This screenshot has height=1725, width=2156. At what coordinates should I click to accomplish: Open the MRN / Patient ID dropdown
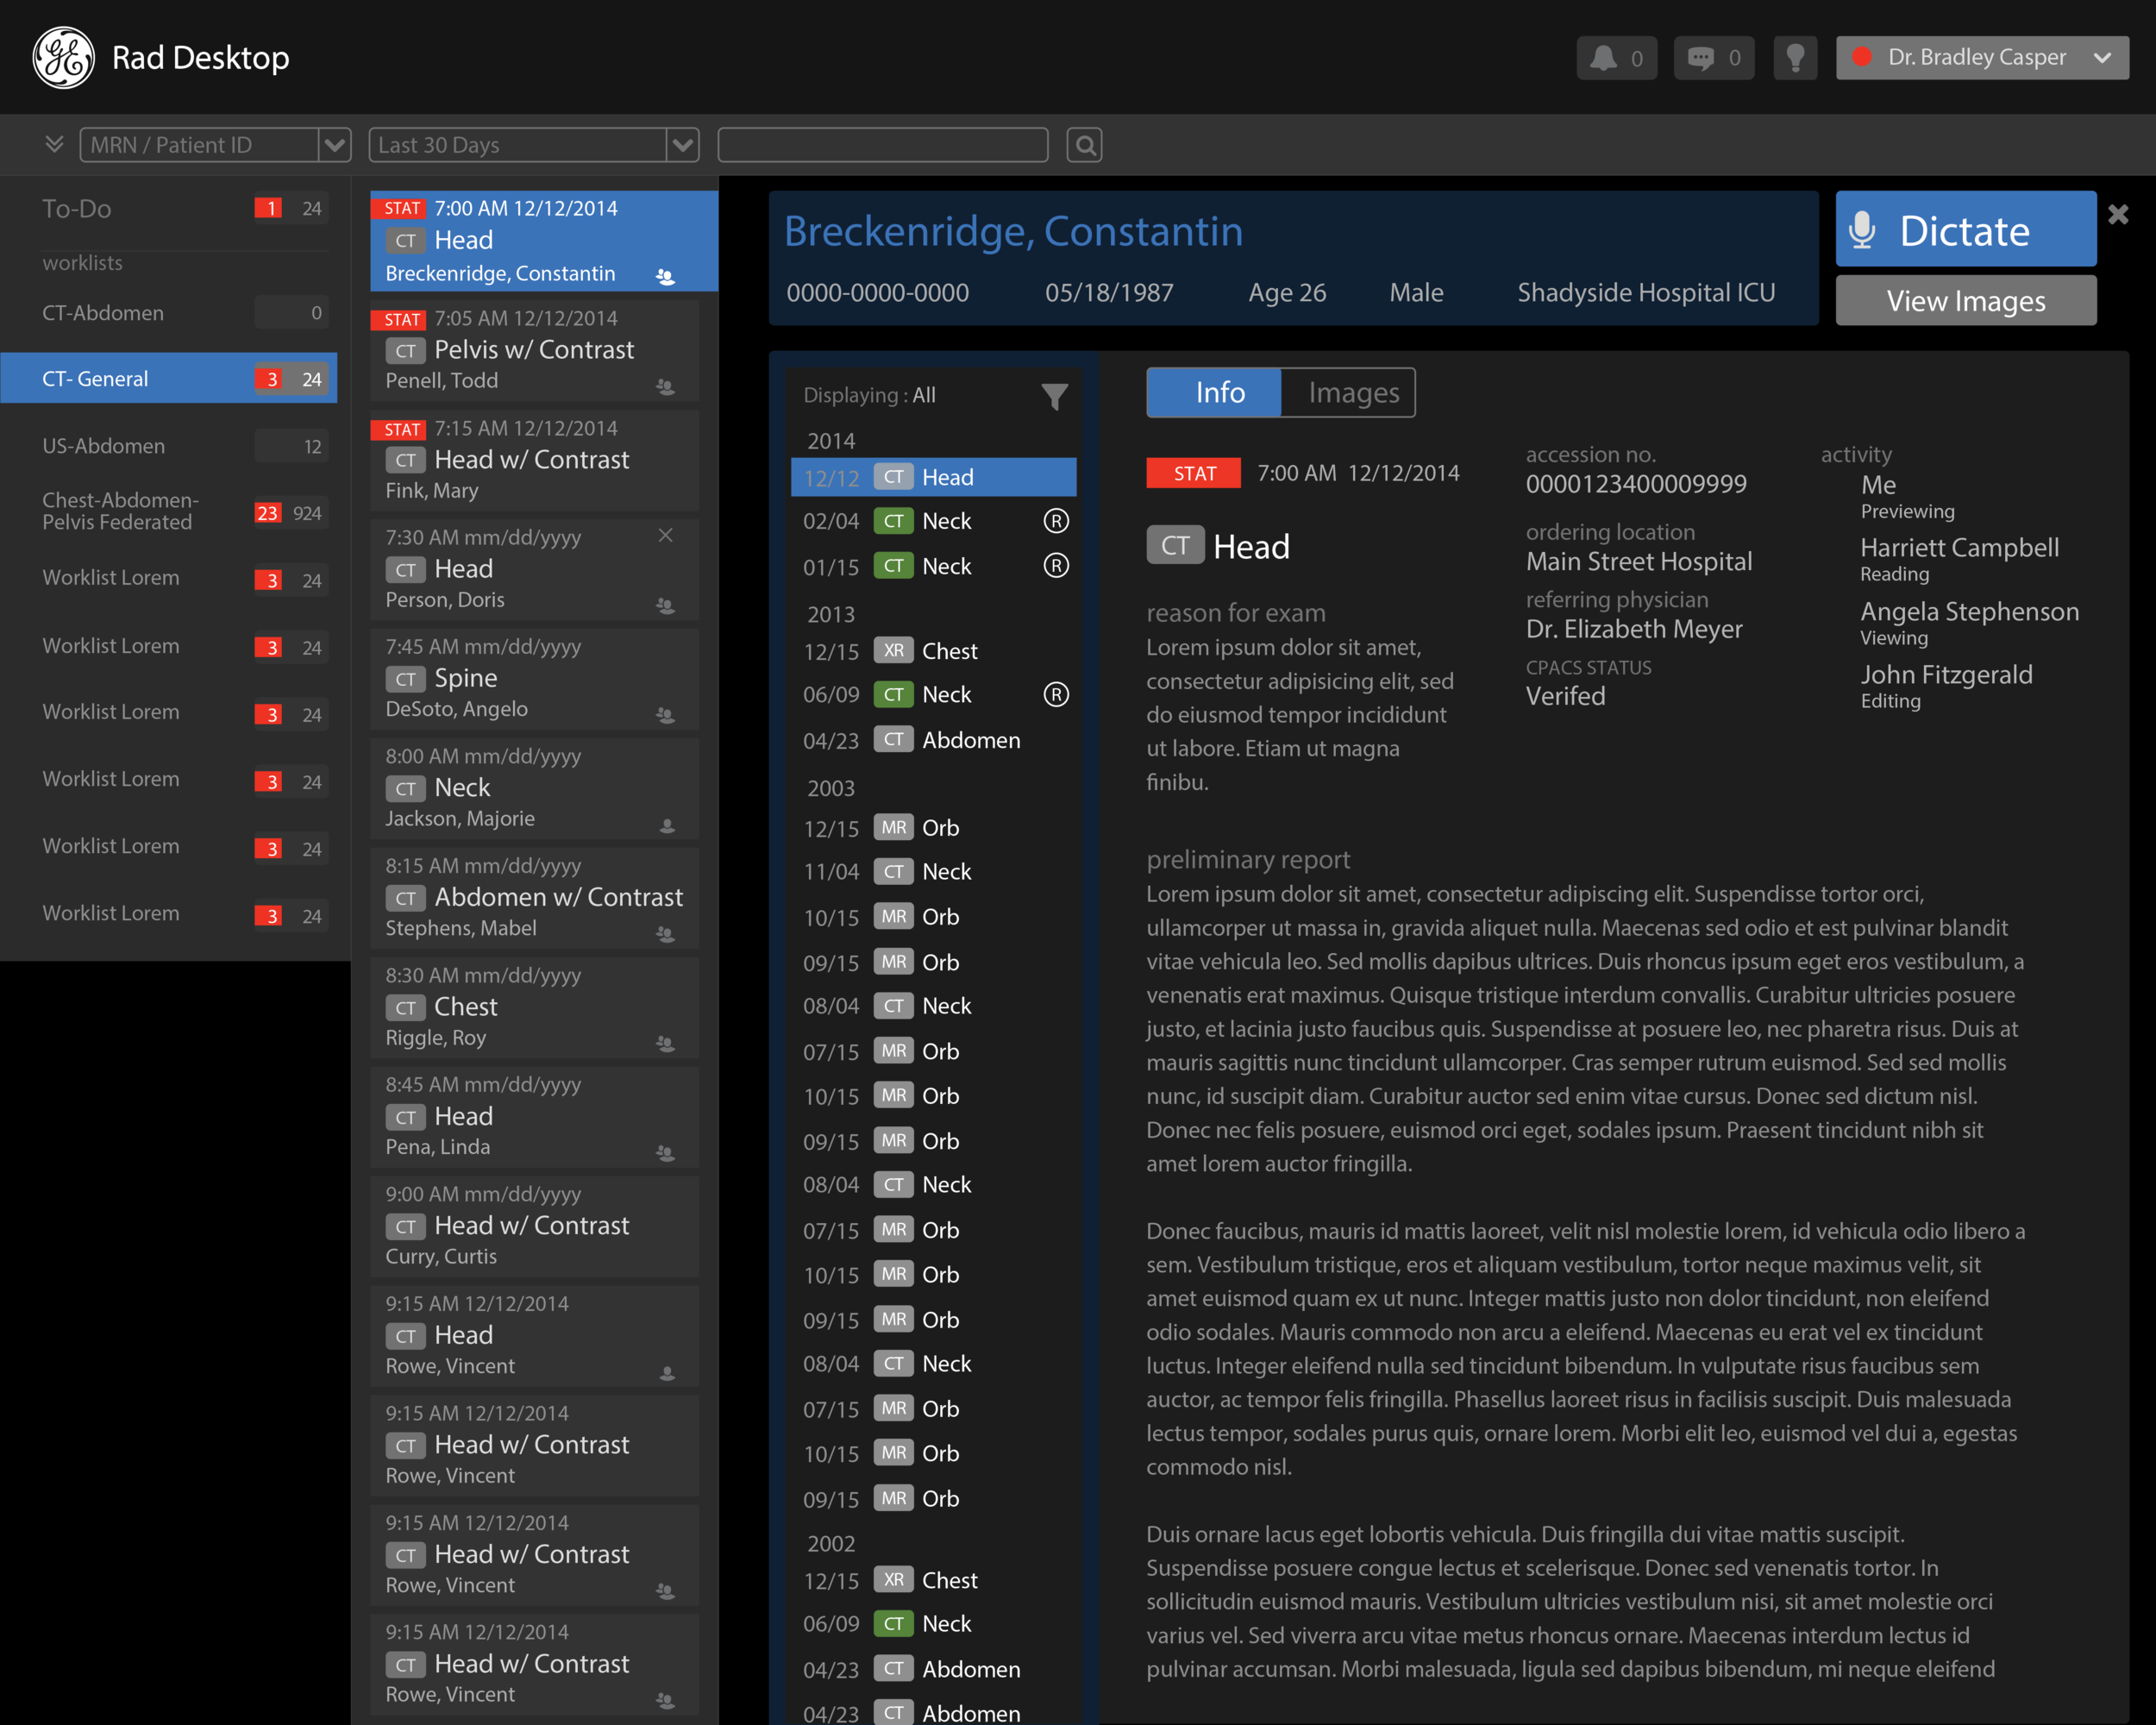[x=215, y=145]
